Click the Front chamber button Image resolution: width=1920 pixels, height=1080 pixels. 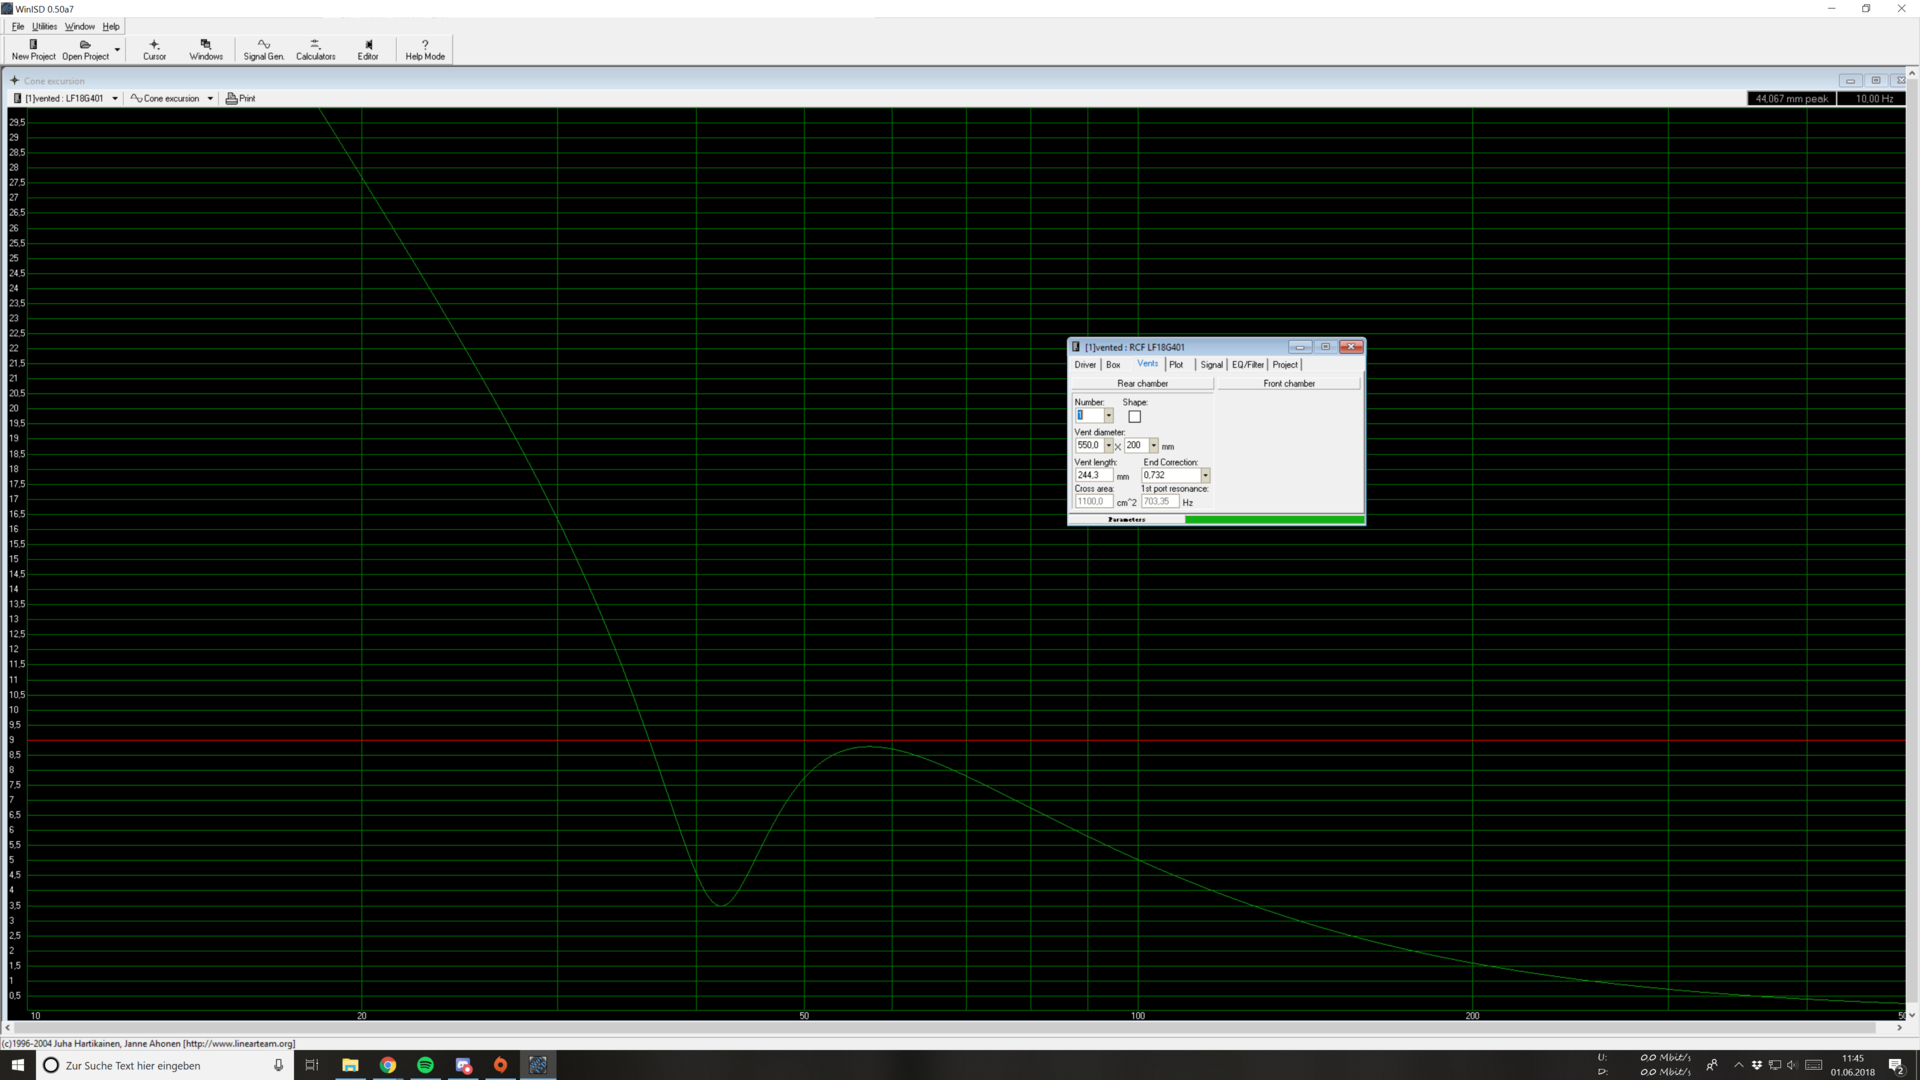(1289, 384)
